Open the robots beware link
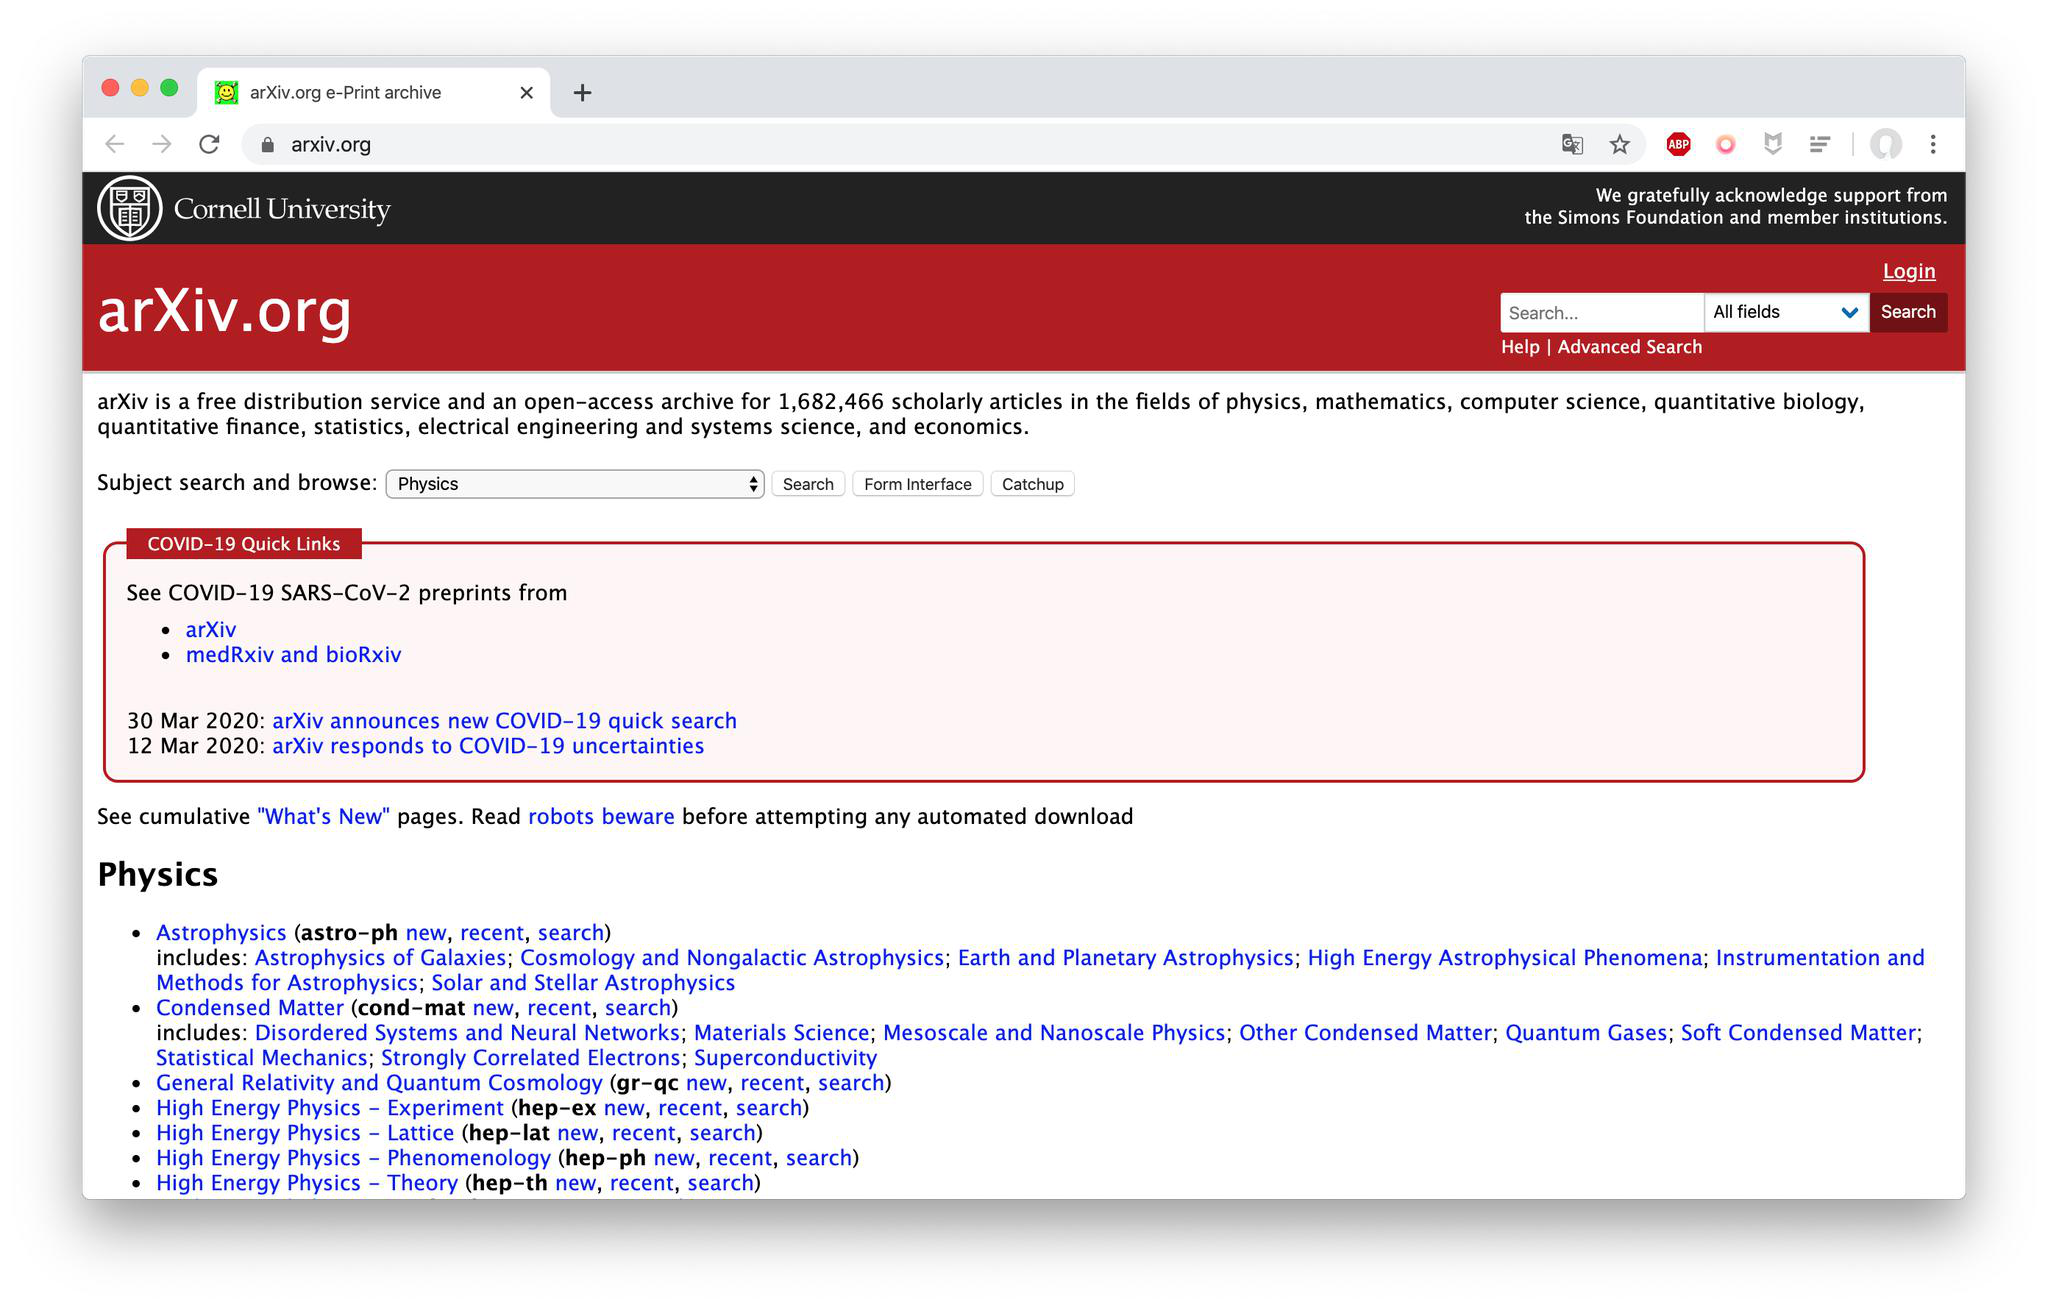Viewport: 2048px width, 1308px height. tap(601, 817)
